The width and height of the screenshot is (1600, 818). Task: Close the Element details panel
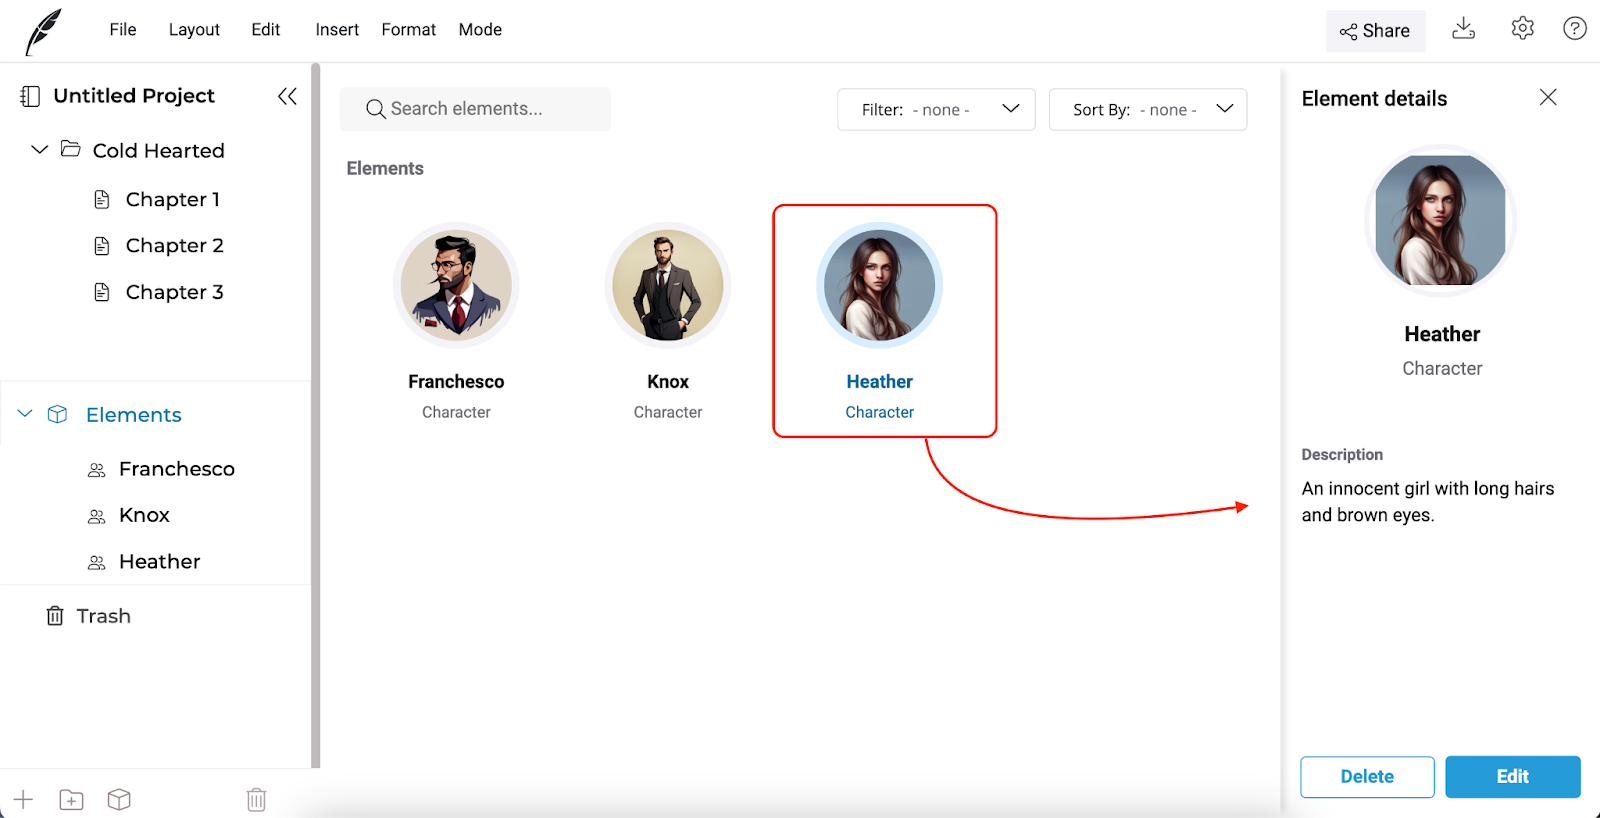coord(1548,97)
